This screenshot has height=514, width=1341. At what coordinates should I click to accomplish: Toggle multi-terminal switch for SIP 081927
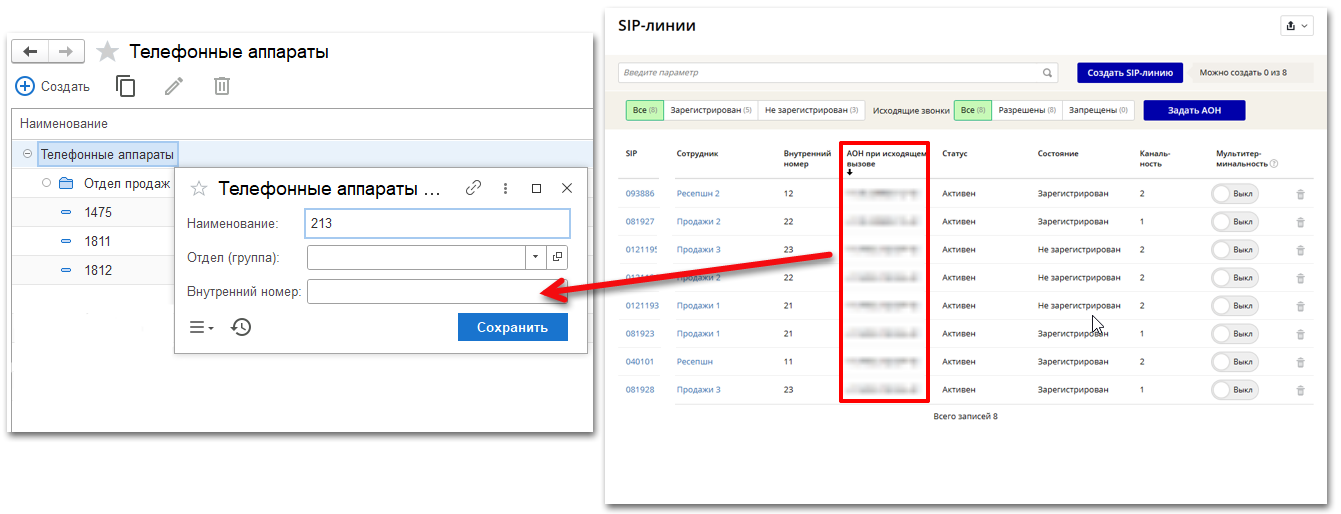click(x=1234, y=222)
